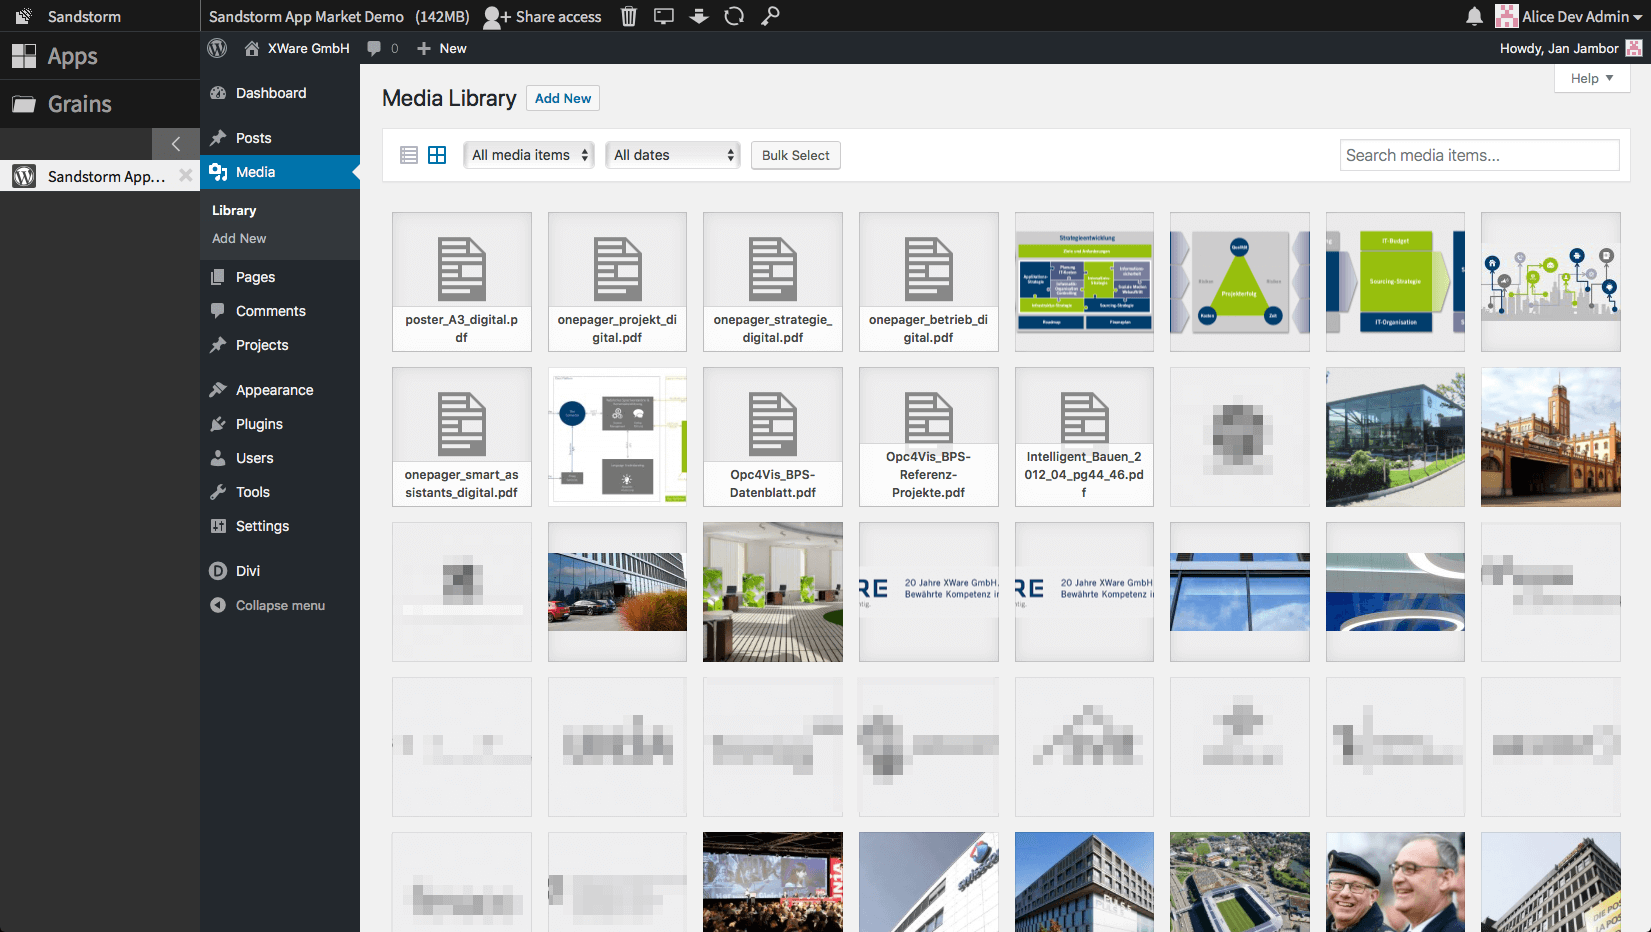The image size is (1651, 932).
Task: Click the Bulk Select button
Action: coord(796,155)
